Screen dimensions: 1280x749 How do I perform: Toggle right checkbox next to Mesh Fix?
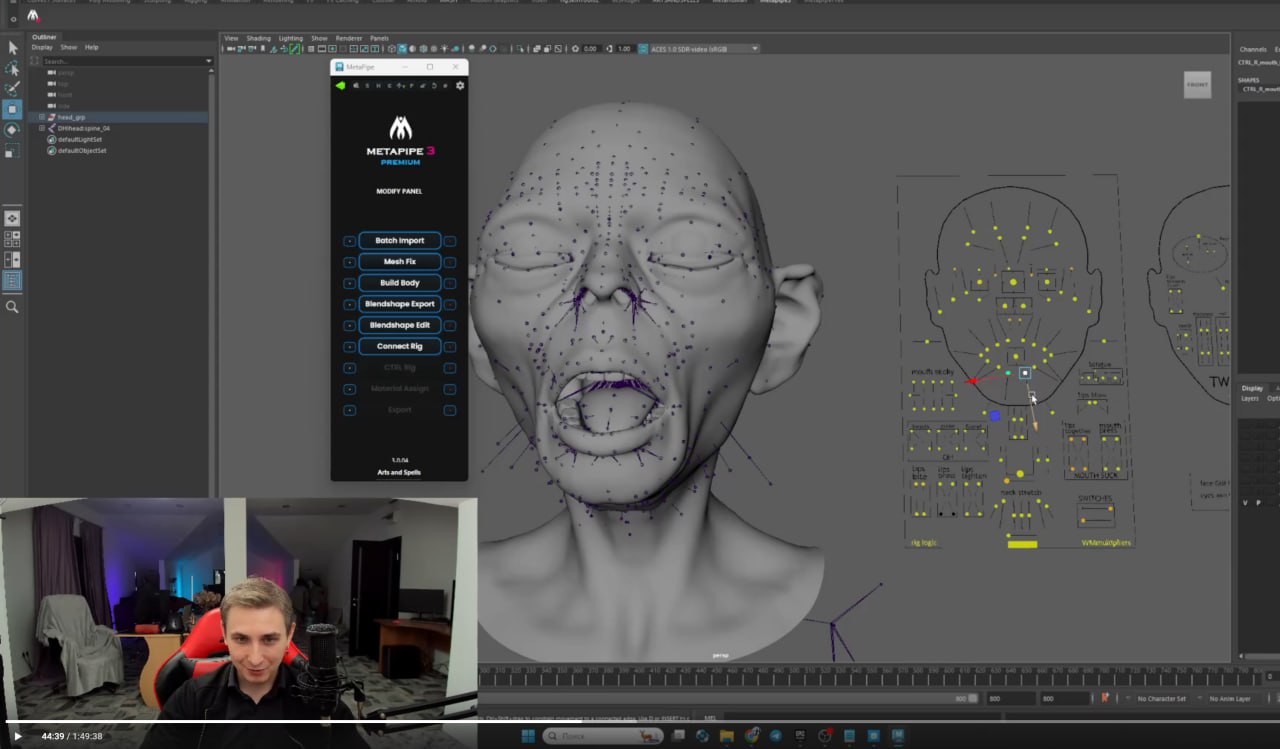pyautogui.click(x=450, y=262)
